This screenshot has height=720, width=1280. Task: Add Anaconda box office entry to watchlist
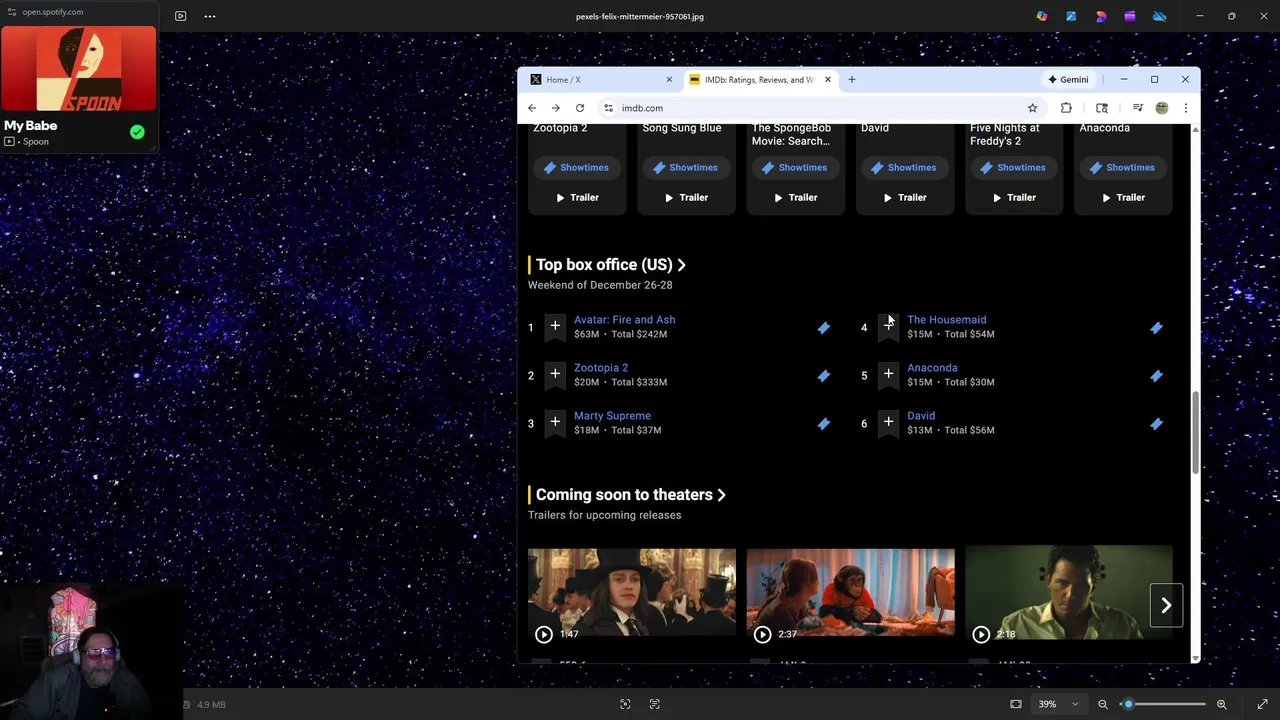(888, 375)
